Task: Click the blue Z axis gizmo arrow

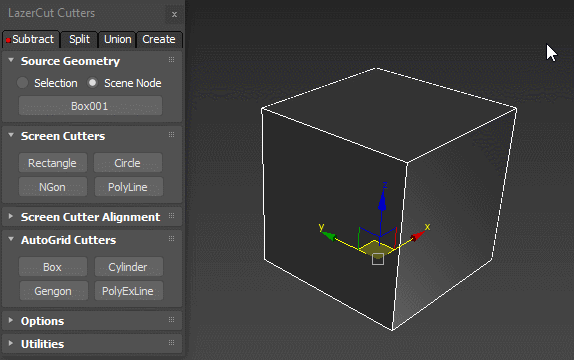Action: coord(382,201)
